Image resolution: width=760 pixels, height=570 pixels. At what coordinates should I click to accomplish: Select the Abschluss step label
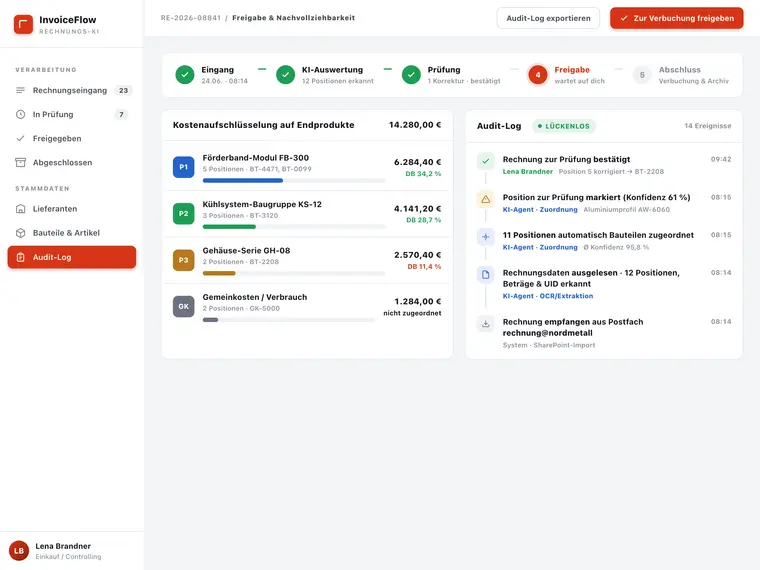tap(680, 70)
